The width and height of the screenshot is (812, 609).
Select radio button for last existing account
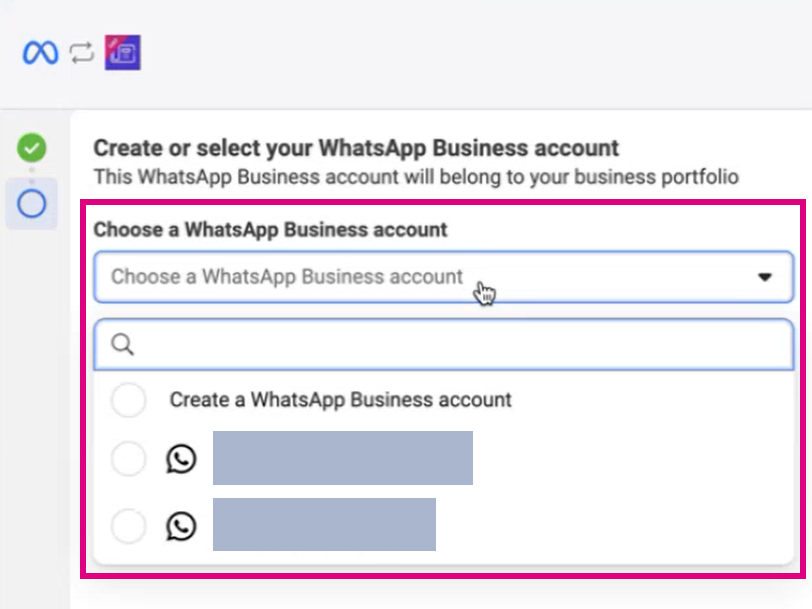coord(129,526)
